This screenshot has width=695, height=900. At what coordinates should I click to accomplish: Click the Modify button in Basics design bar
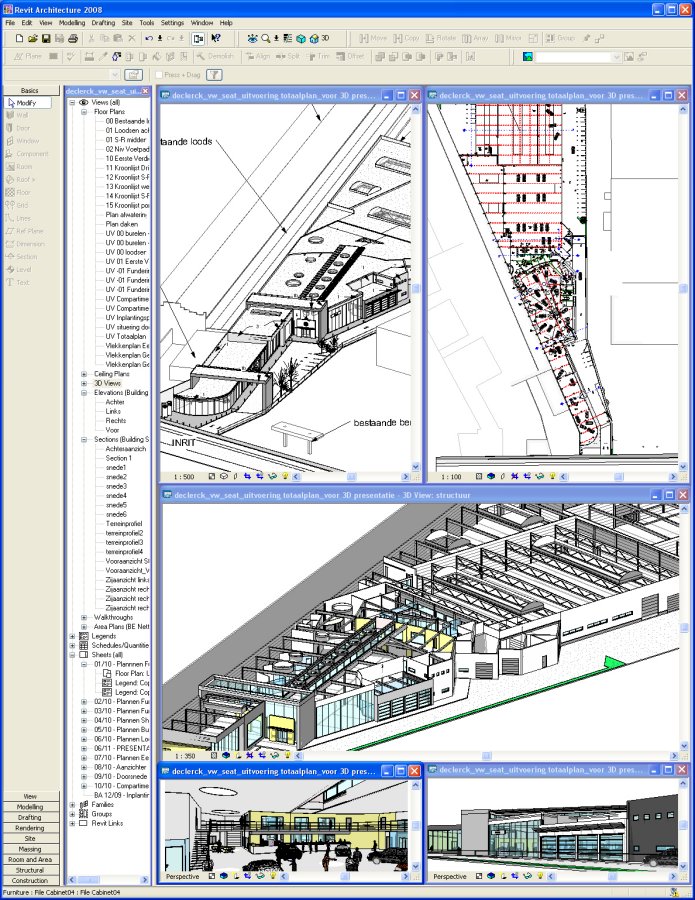[28, 103]
